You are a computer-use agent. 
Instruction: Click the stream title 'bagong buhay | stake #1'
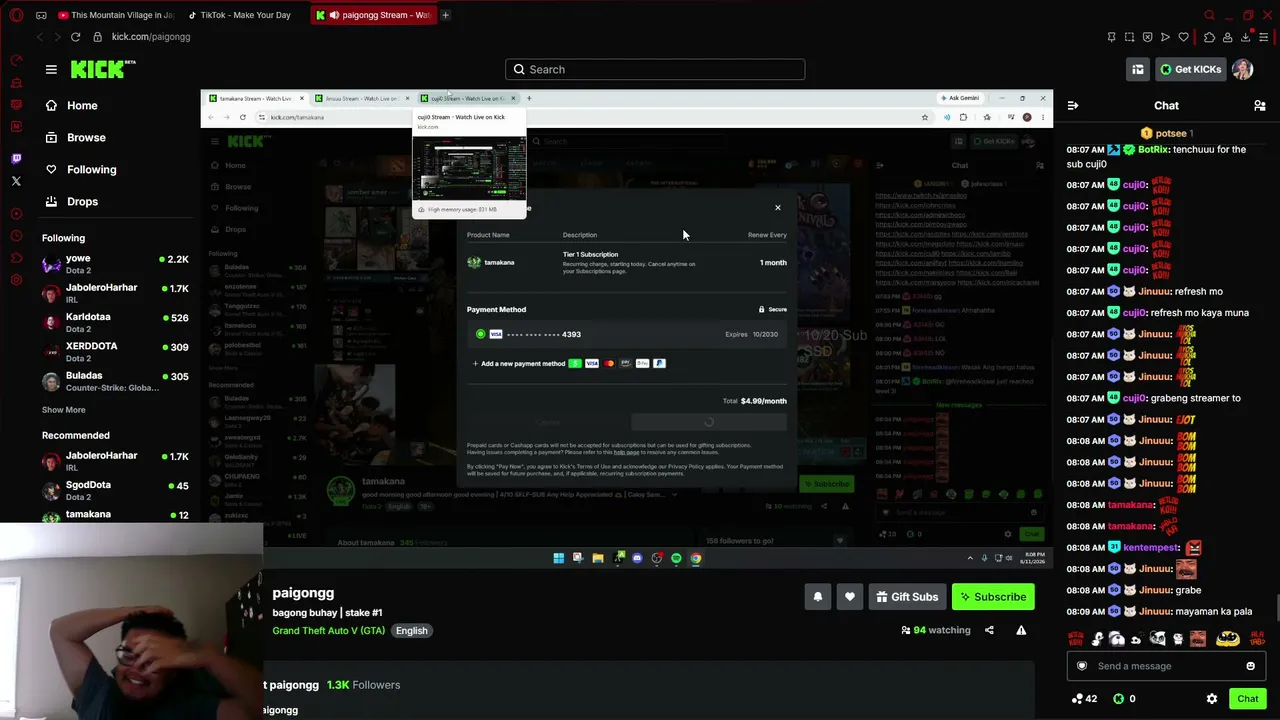pos(327,612)
